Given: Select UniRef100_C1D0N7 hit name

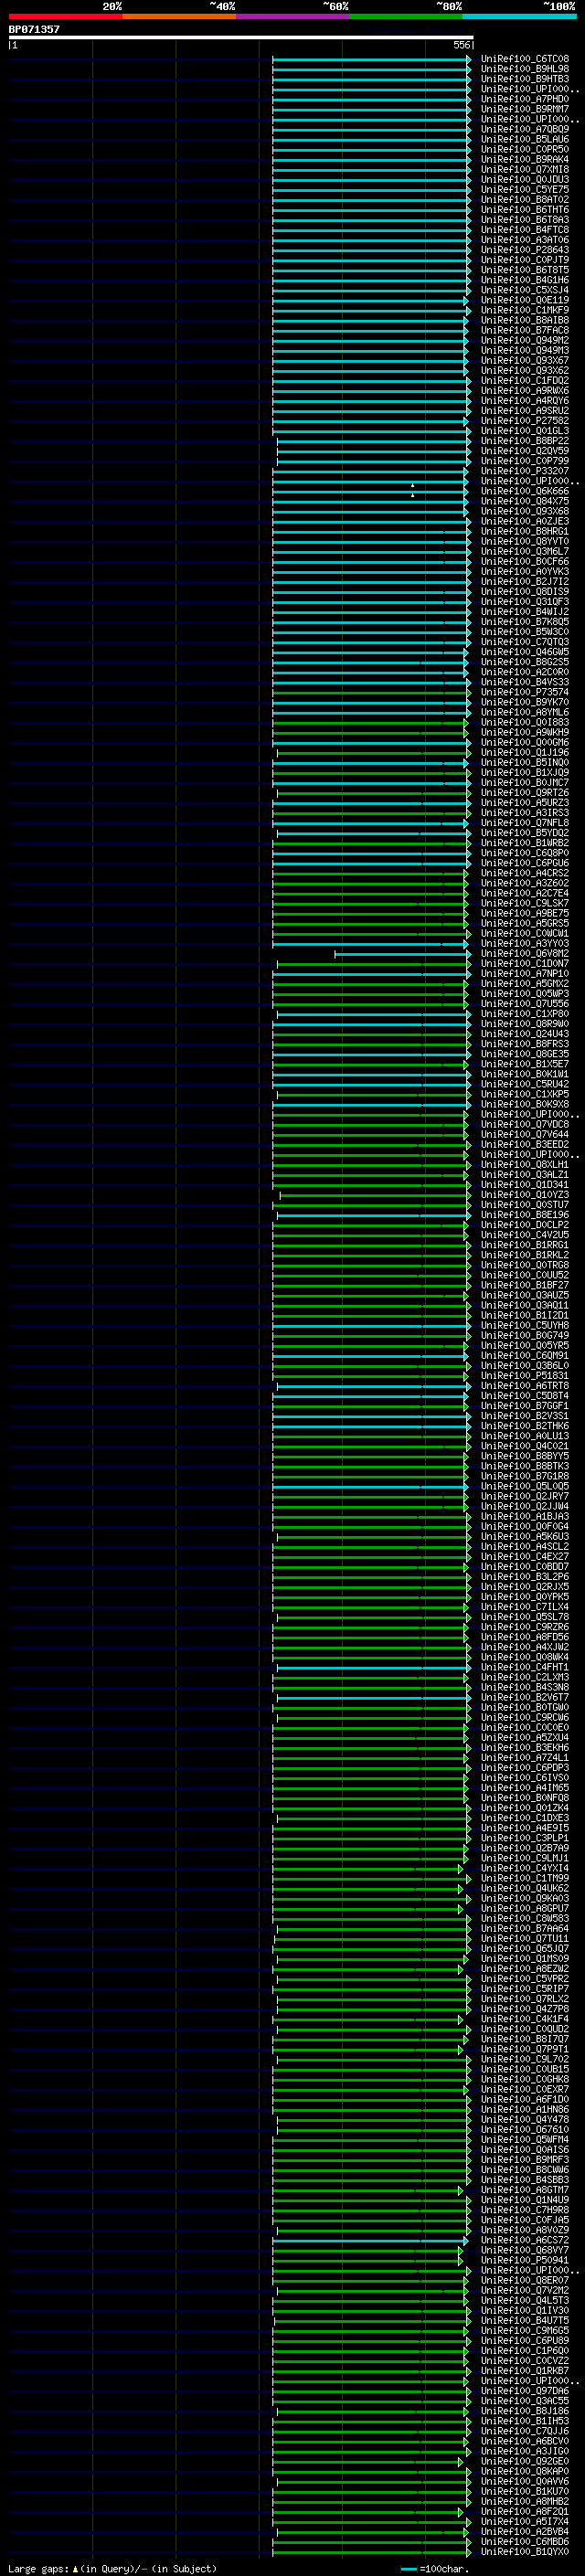Looking at the screenshot, I should [x=524, y=964].
